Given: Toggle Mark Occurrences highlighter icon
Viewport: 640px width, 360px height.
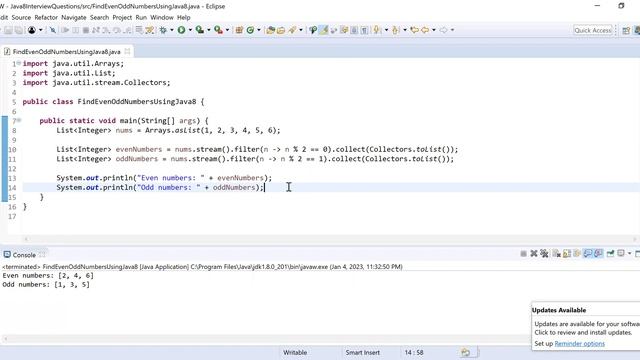Looking at the screenshot, I should coord(323,30).
